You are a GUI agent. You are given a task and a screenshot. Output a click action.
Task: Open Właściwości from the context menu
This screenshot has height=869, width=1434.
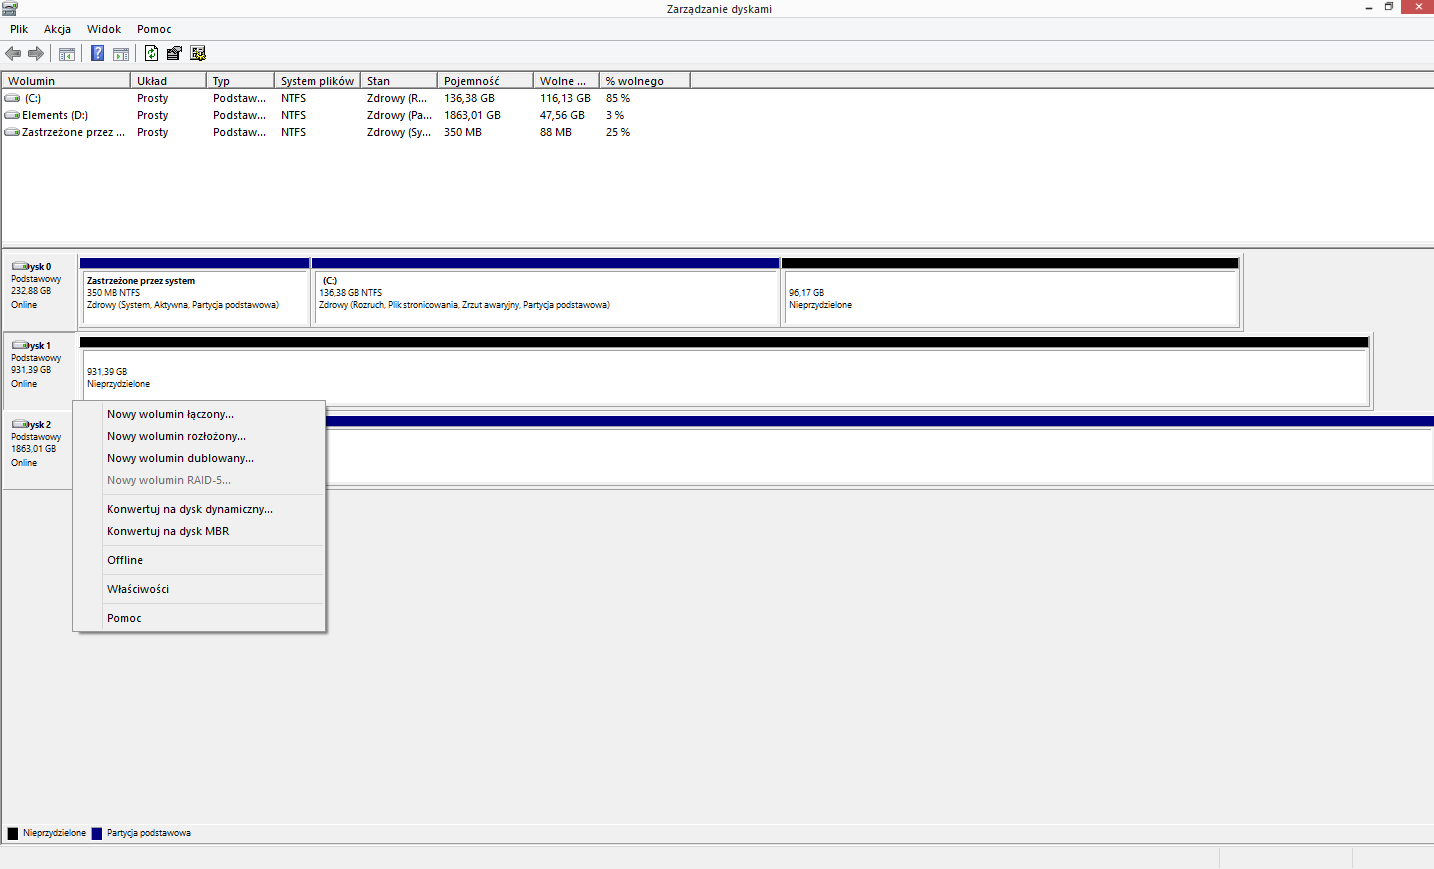point(200,589)
